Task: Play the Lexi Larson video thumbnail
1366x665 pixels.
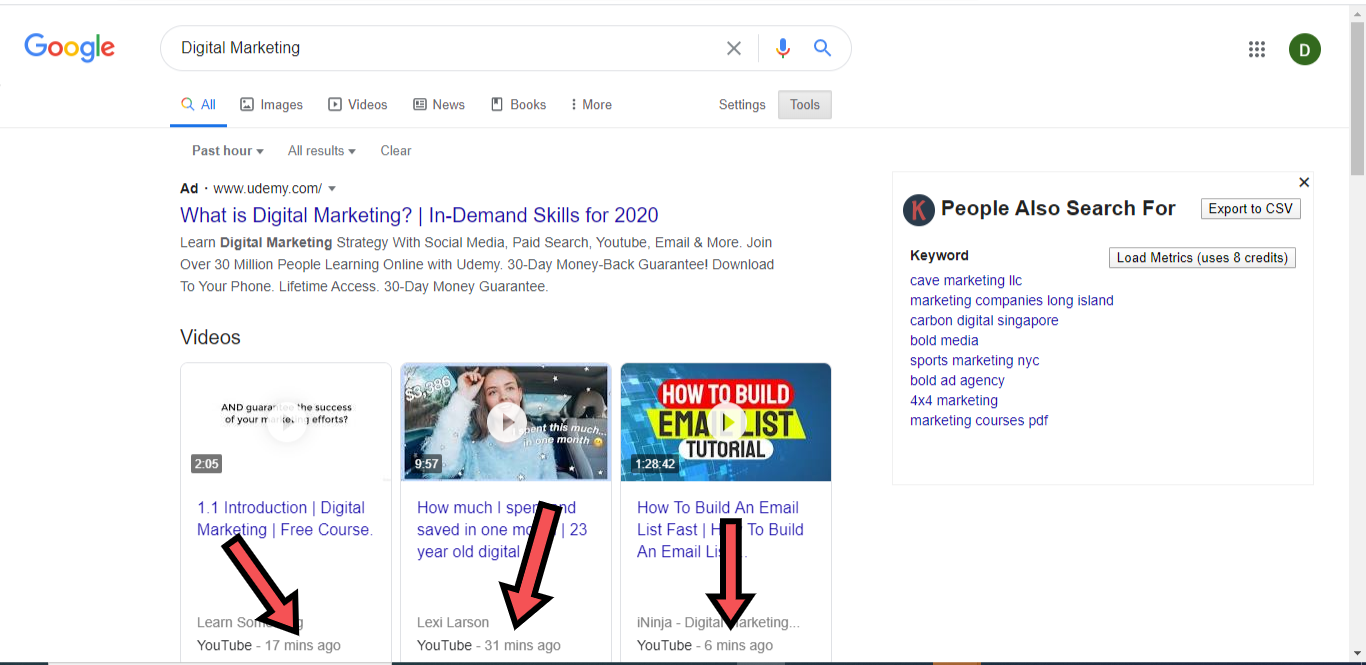Action: pyautogui.click(x=506, y=422)
